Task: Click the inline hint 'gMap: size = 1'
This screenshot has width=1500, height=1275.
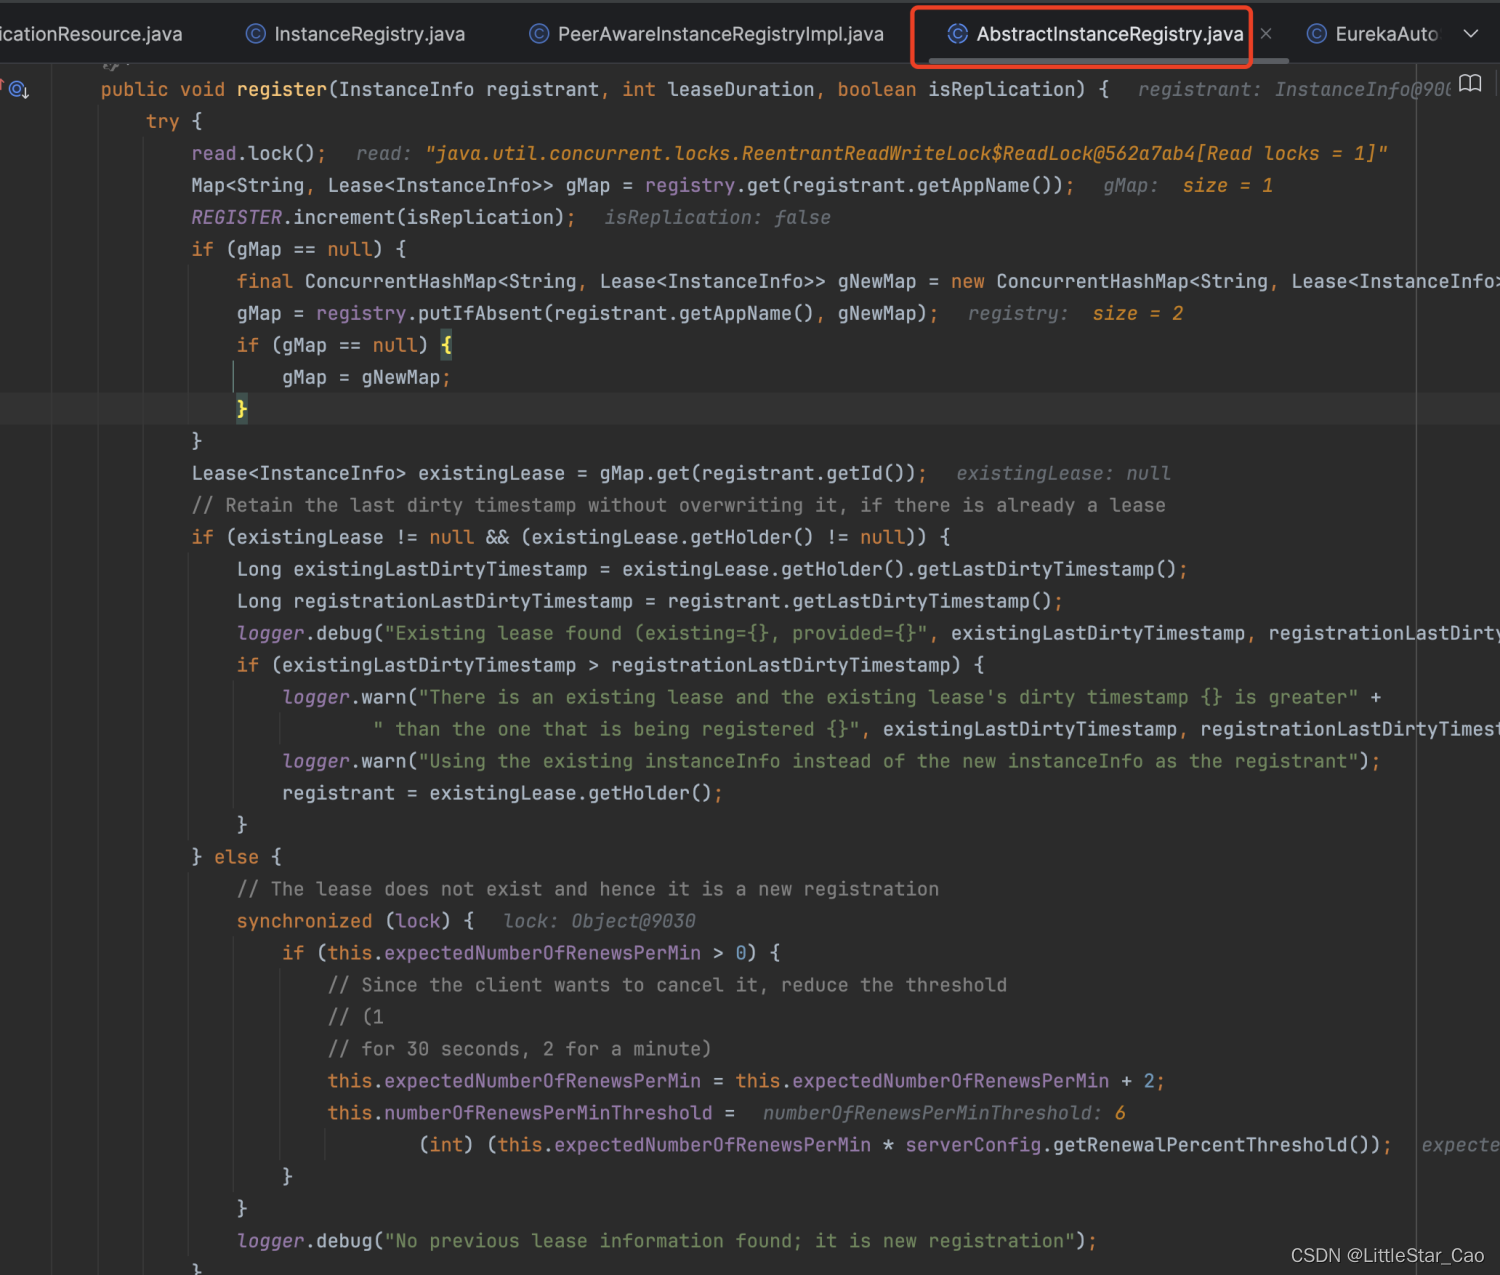Action: pos(1188,186)
